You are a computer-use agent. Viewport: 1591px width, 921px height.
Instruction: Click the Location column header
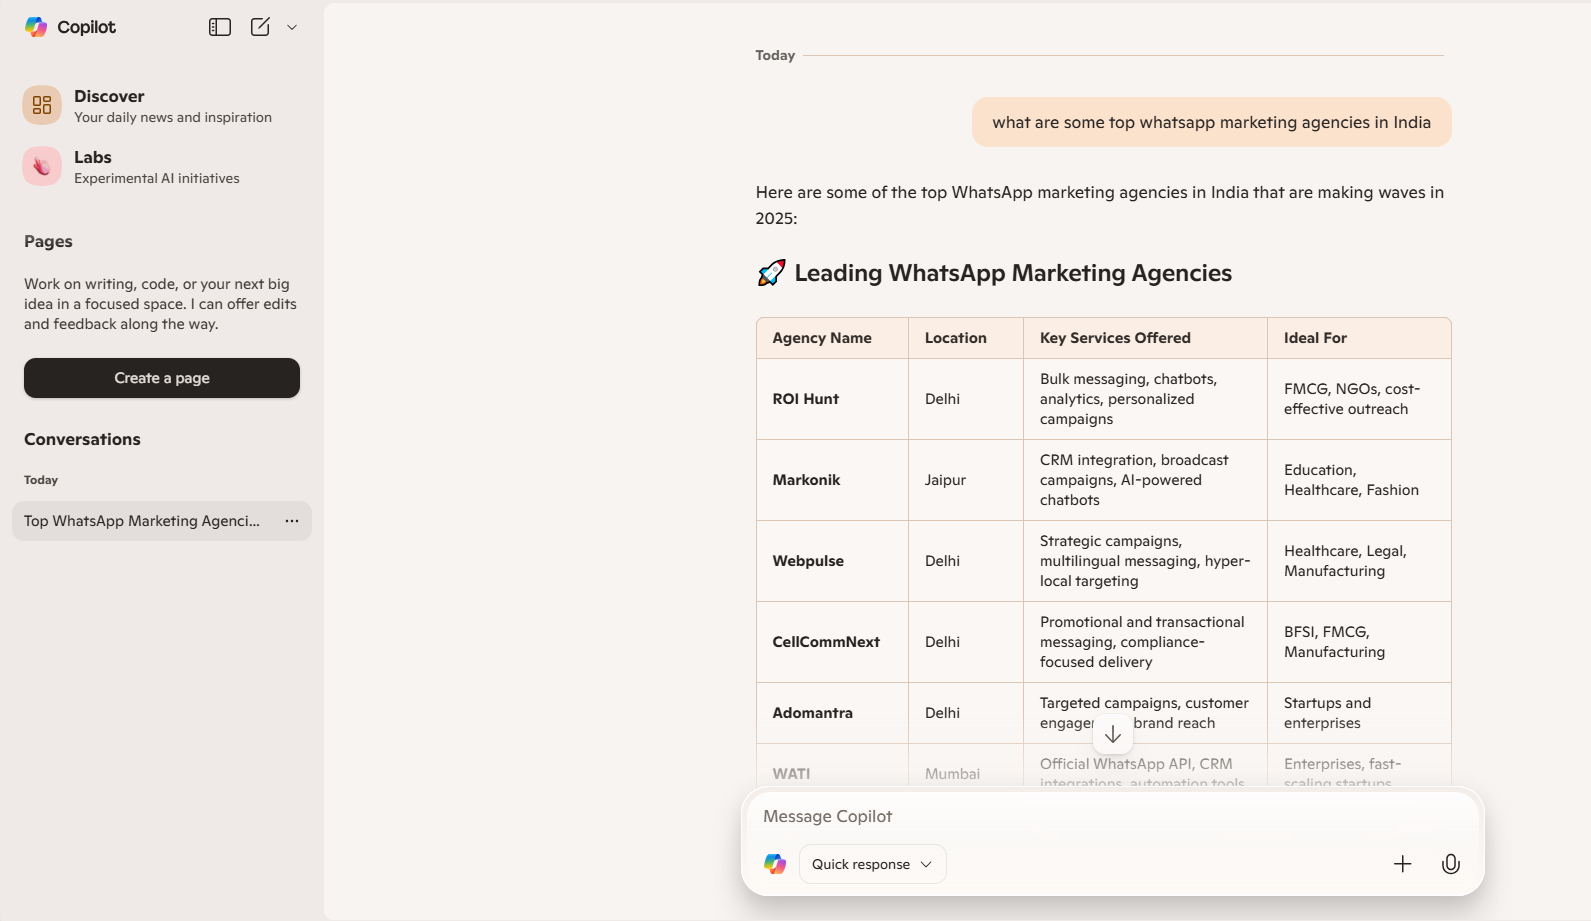tap(966, 338)
